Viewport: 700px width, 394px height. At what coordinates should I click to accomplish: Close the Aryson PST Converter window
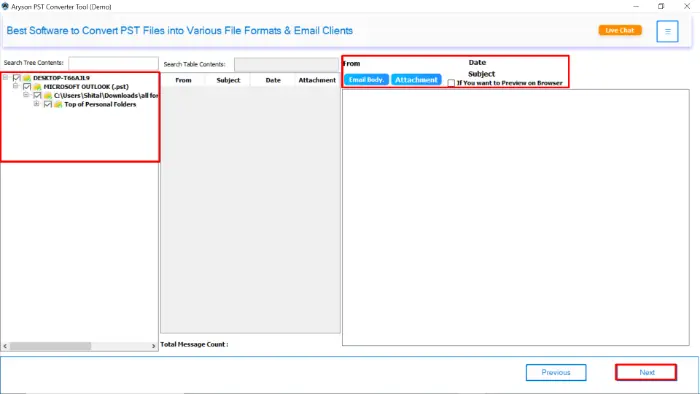[x=687, y=6]
